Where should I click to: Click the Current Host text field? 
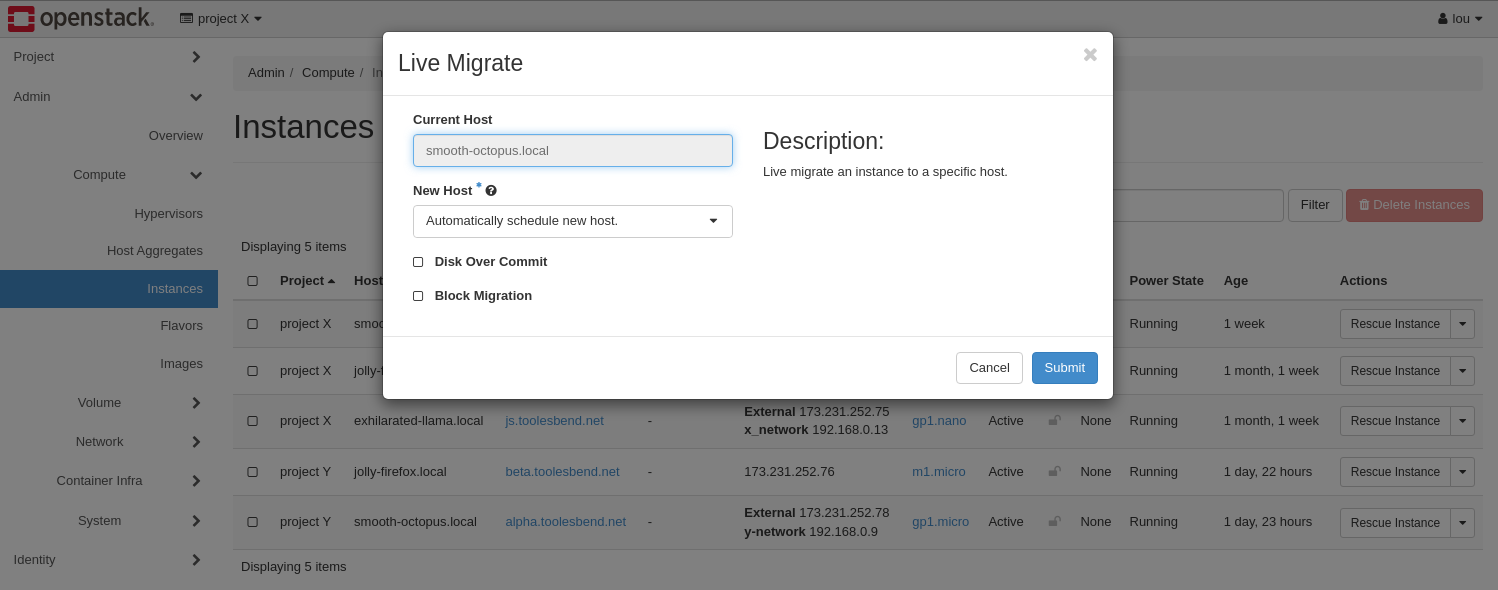pos(572,151)
